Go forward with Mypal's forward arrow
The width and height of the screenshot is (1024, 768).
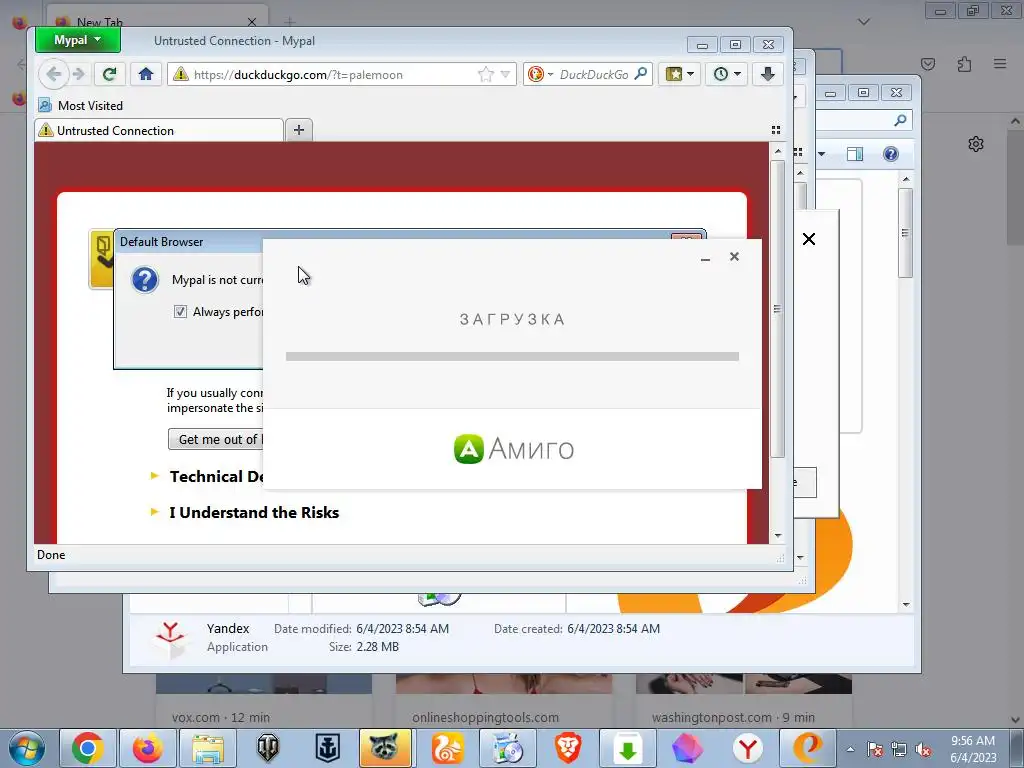pyautogui.click(x=79, y=74)
